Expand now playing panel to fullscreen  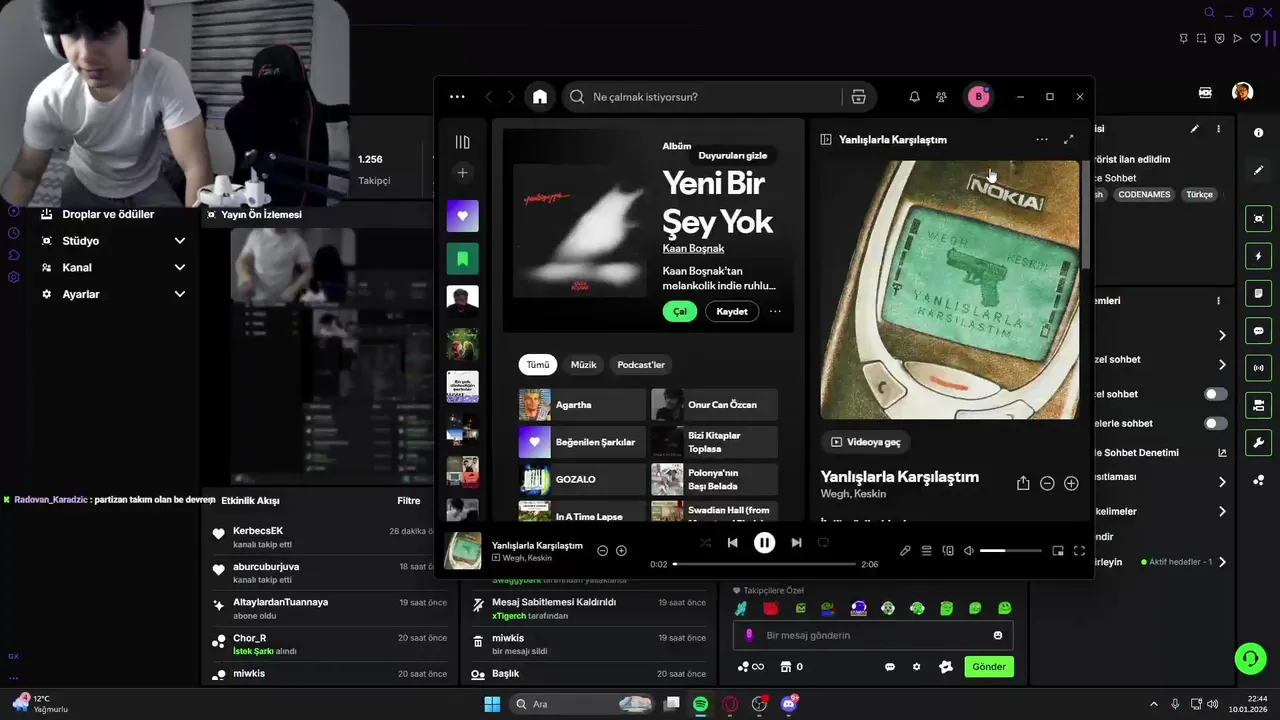(x=1068, y=140)
